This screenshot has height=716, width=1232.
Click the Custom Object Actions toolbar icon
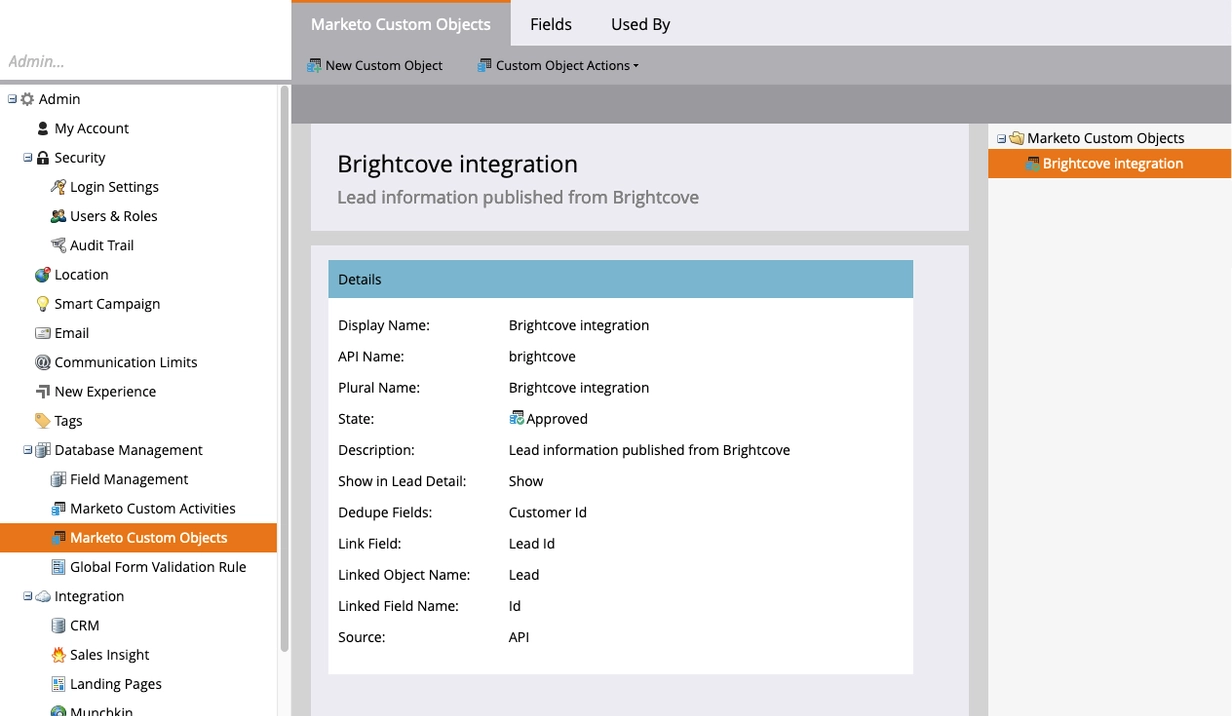point(485,65)
